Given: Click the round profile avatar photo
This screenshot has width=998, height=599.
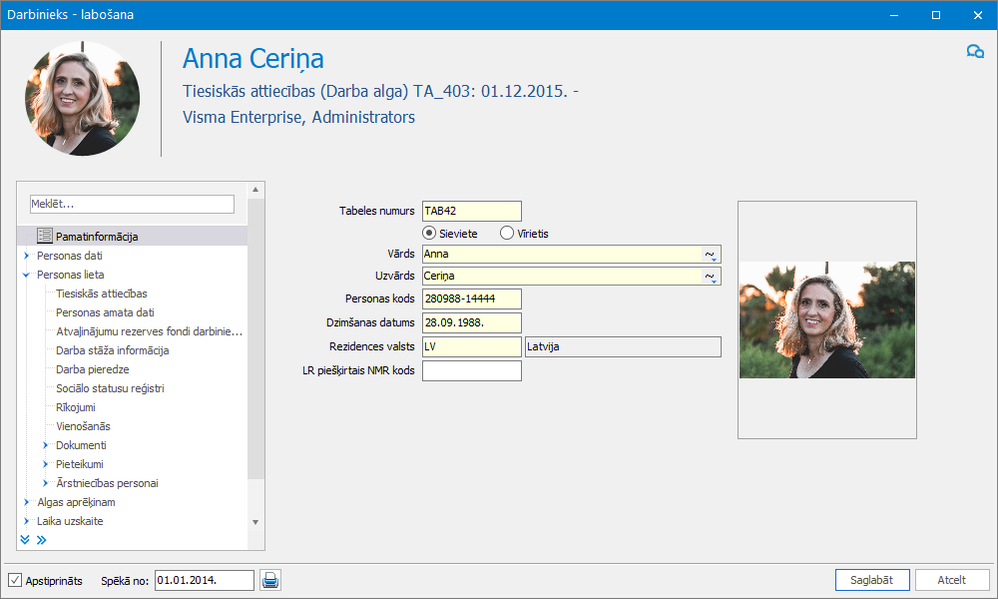Looking at the screenshot, I should [x=82, y=99].
